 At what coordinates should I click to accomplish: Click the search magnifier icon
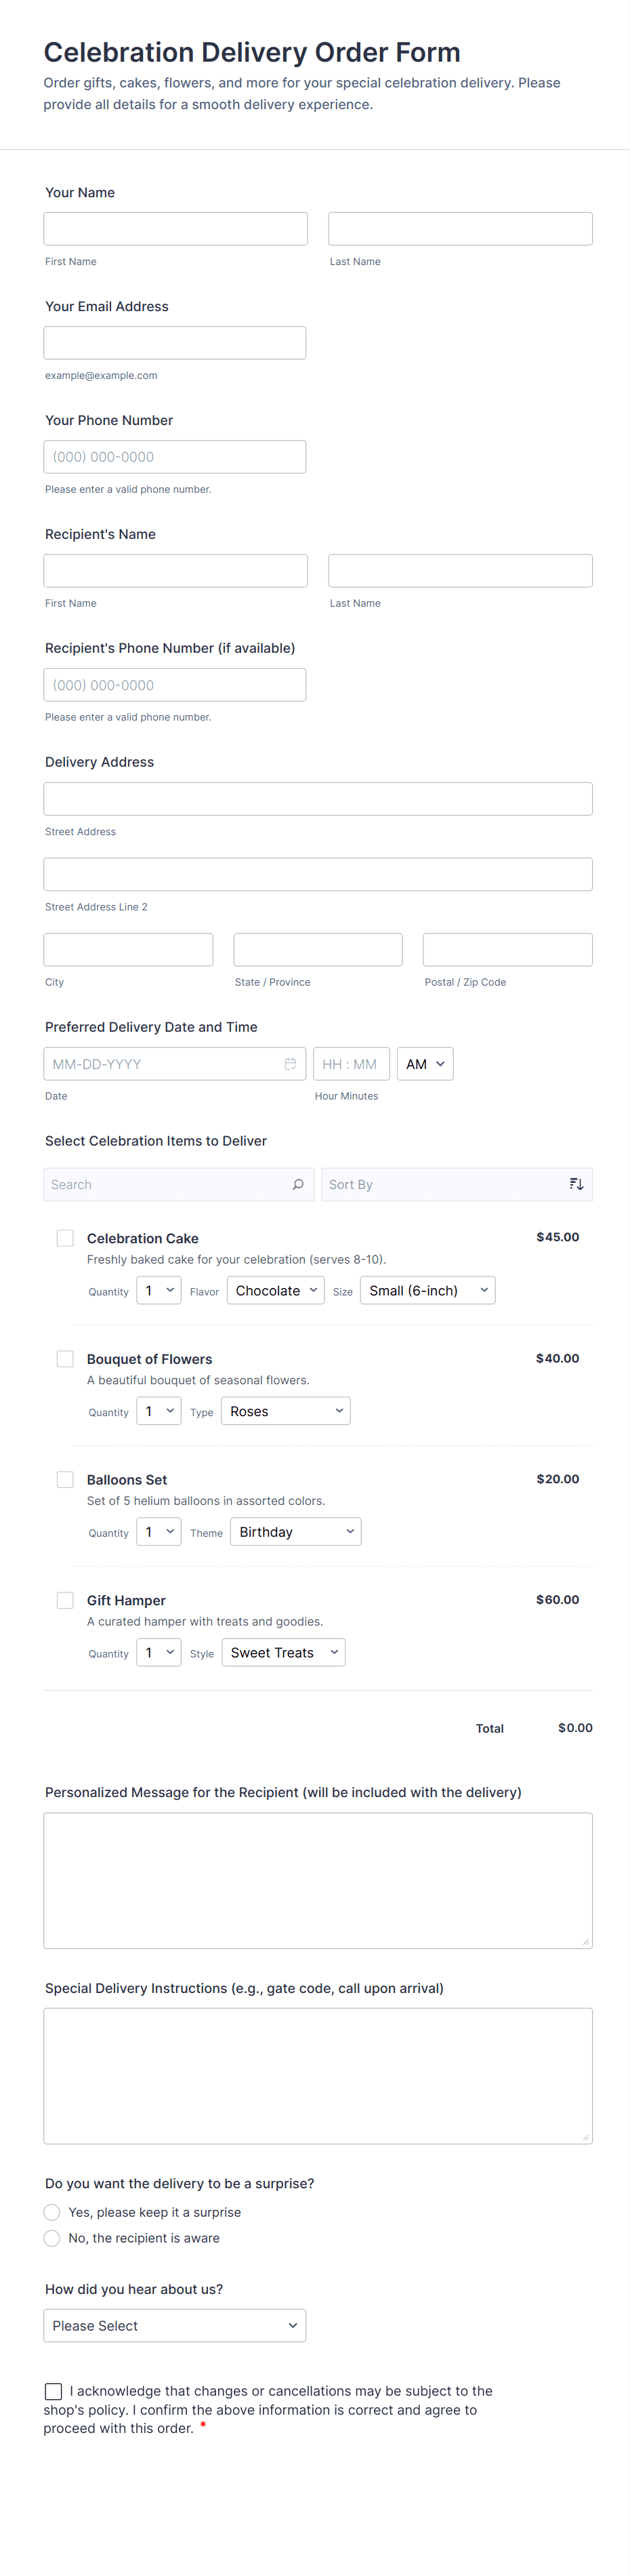(x=298, y=1184)
